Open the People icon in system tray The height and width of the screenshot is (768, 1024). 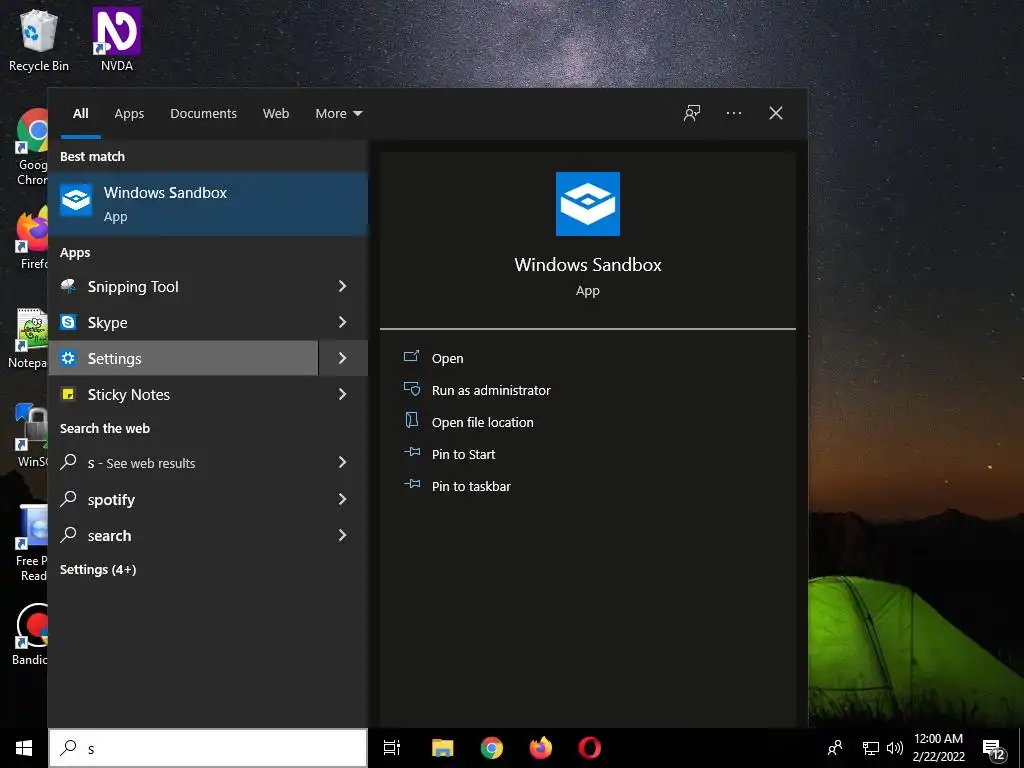(835, 748)
